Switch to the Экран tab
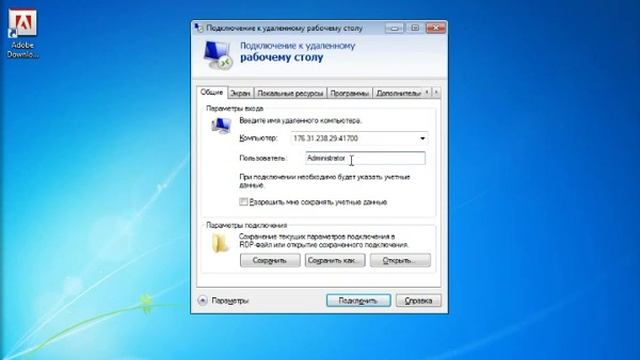Viewport: 640px width, 360px height. pos(240,93)
